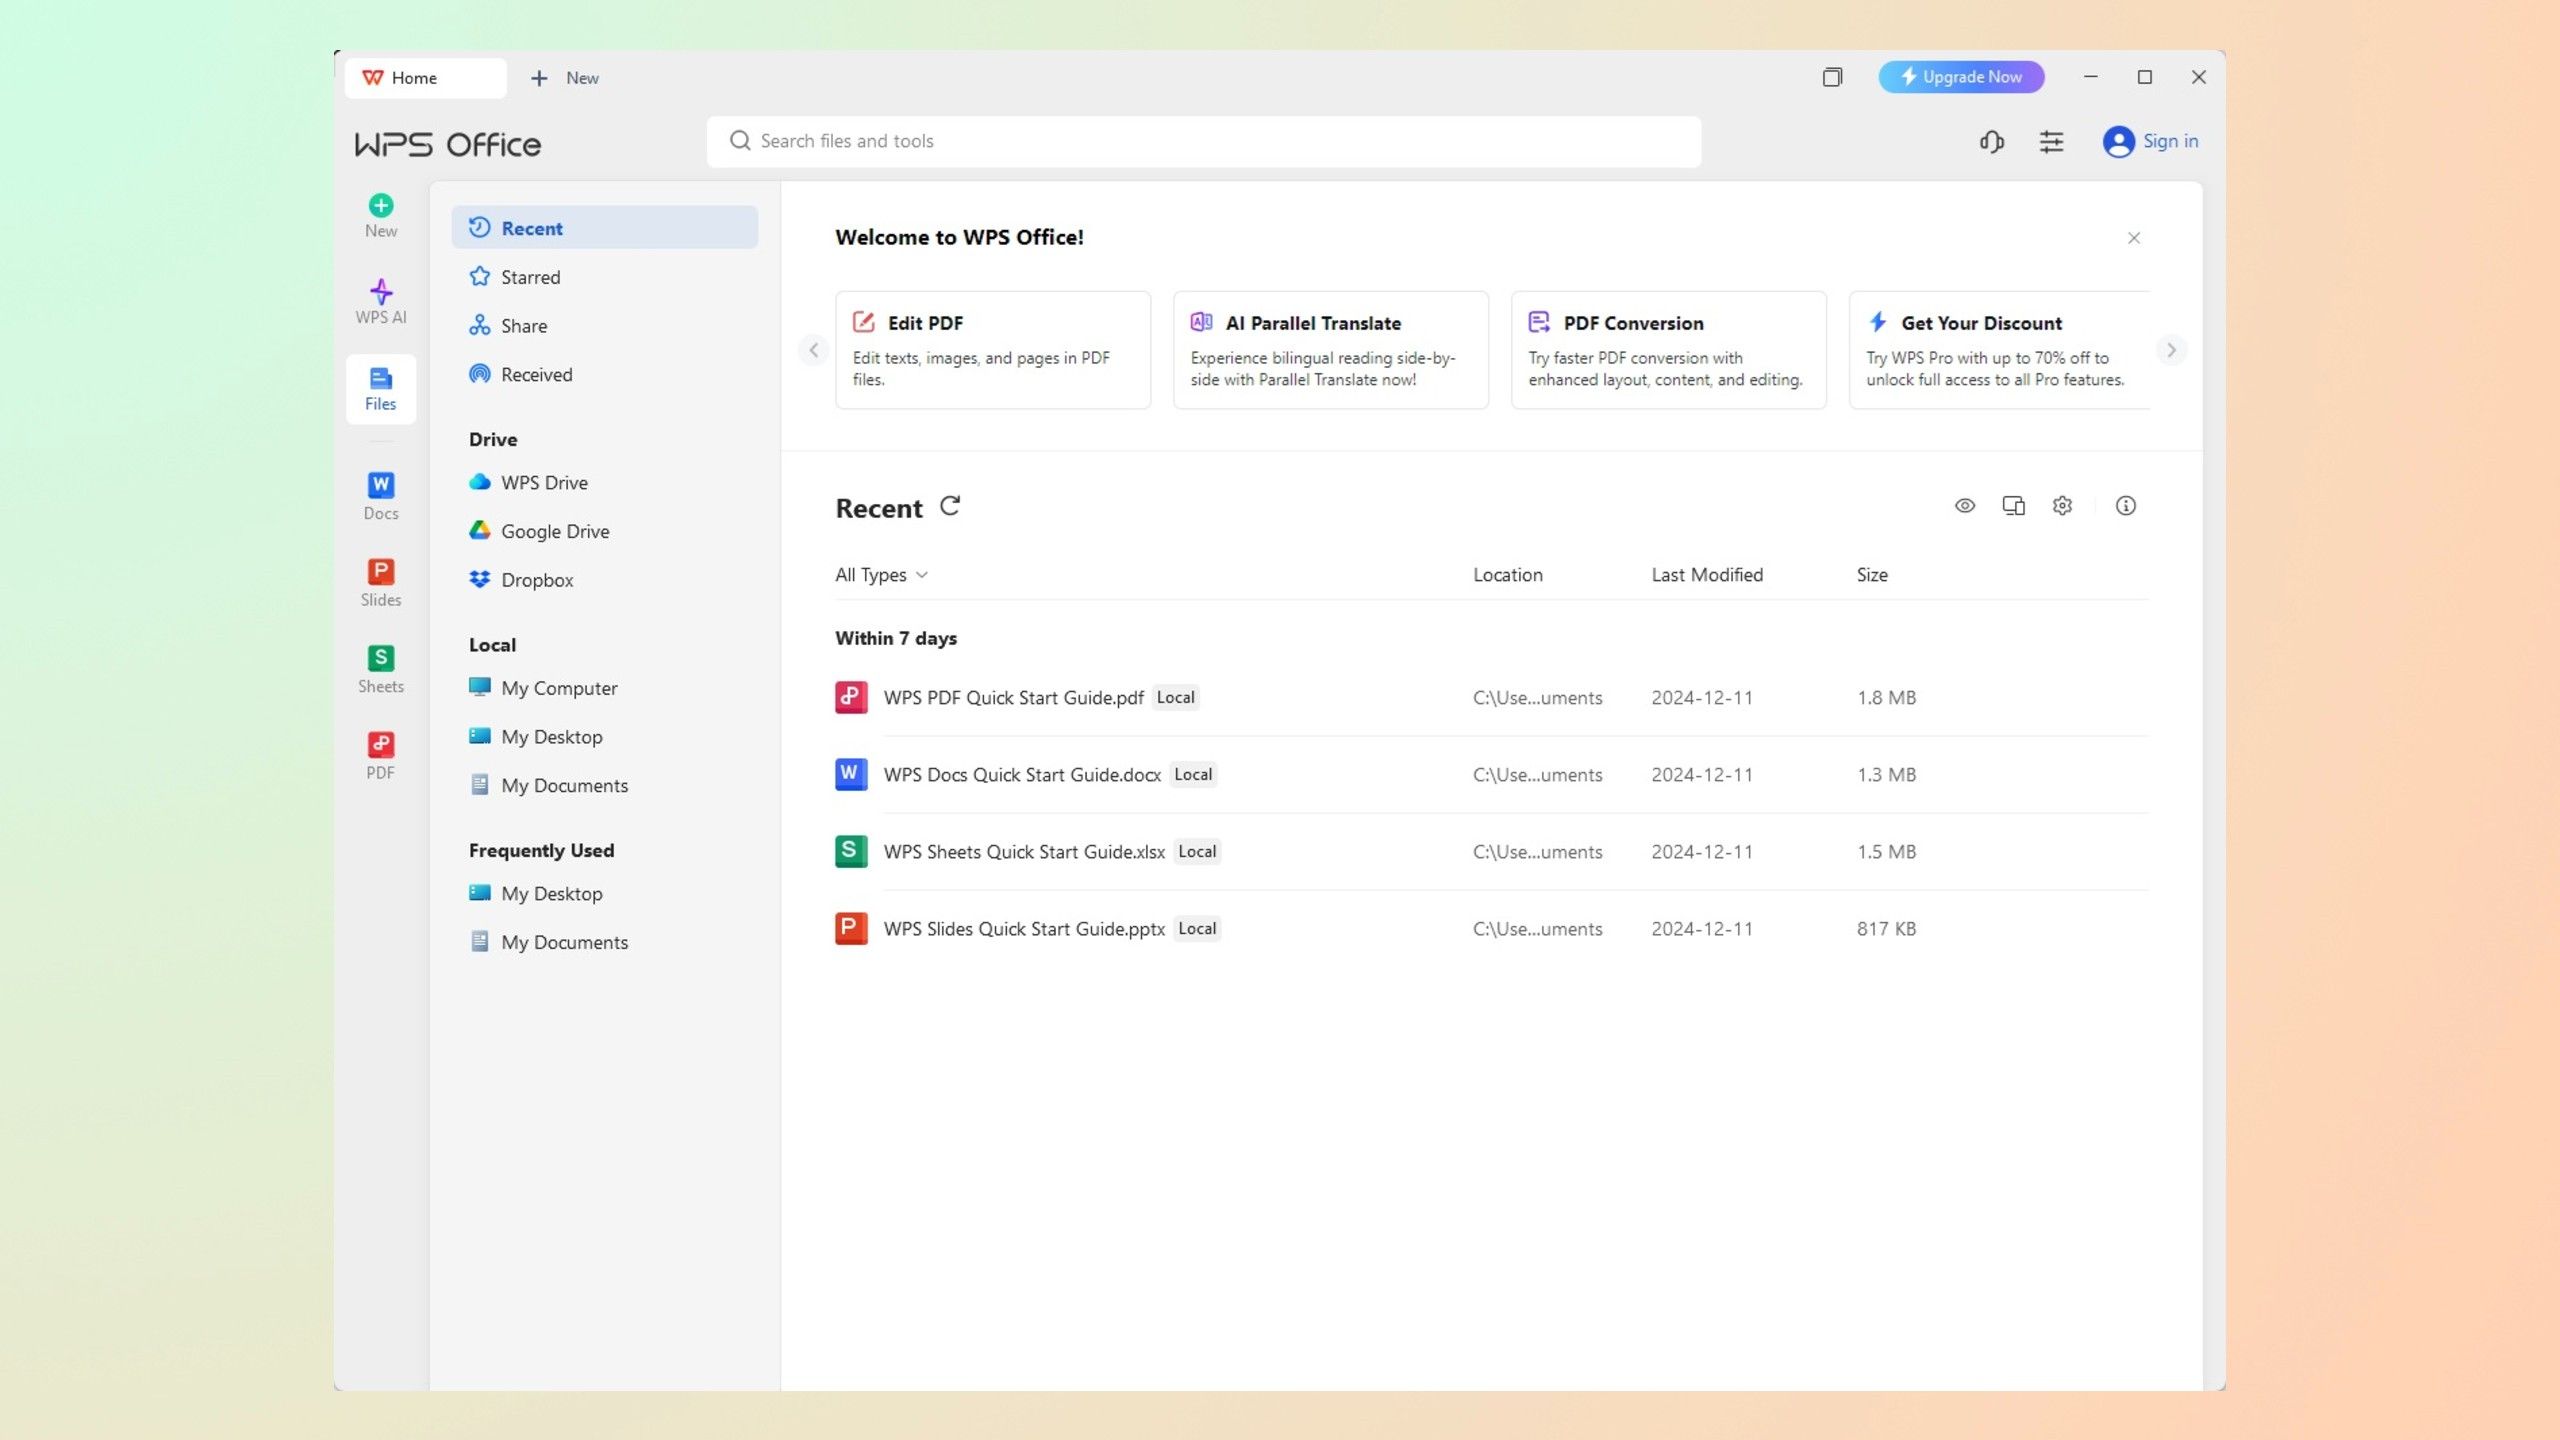The image size is (2560, 1440).
Task: Open My Desktop under Frequently Used
Action: 604,894
